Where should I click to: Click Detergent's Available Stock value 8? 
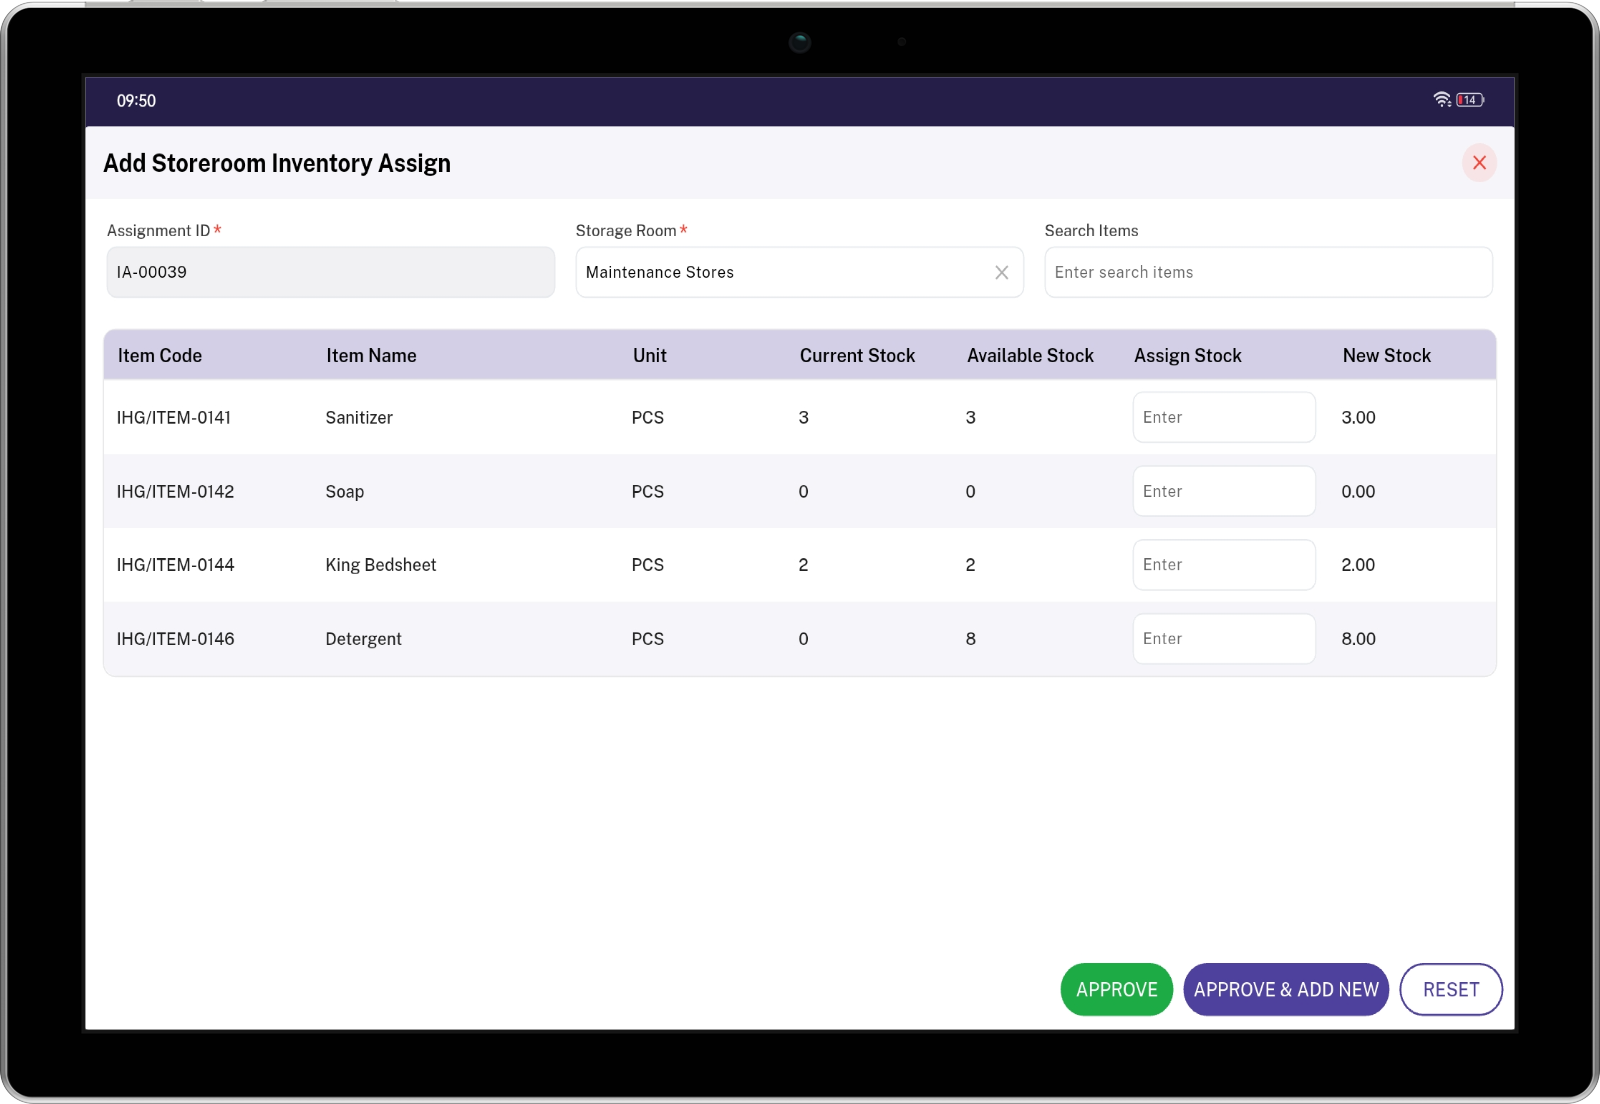[970, 639]
